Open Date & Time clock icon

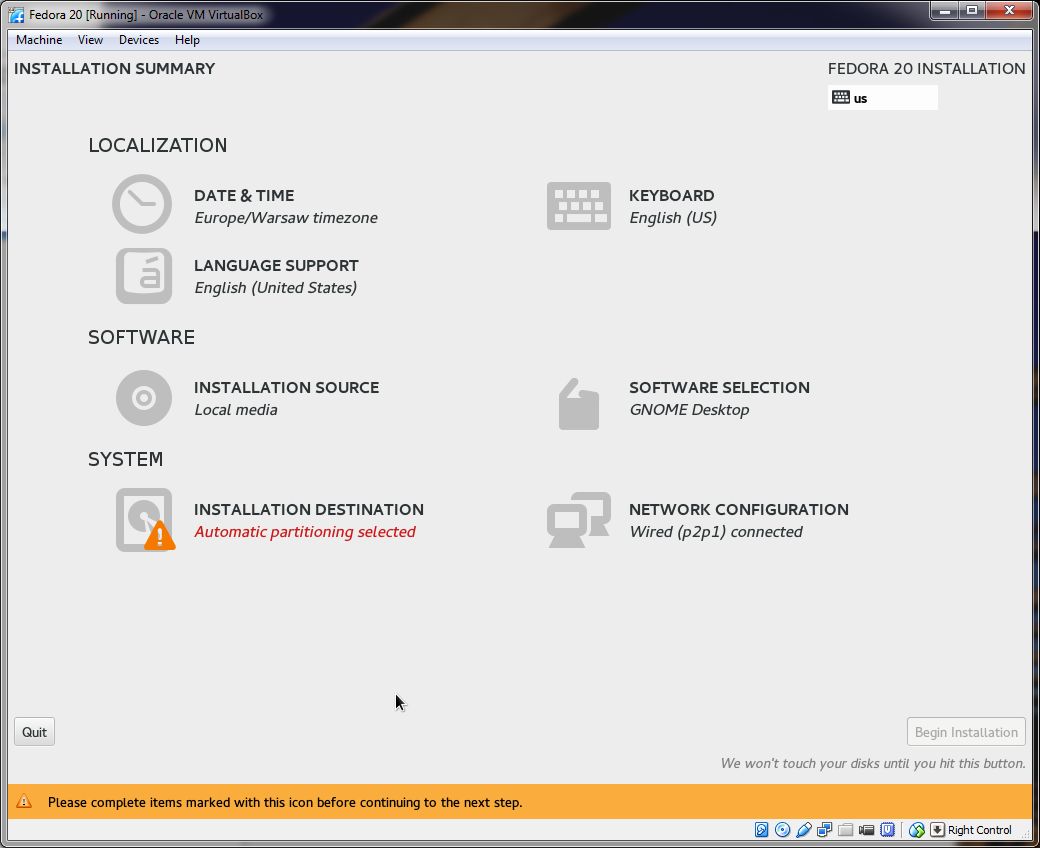click(142, 204)
